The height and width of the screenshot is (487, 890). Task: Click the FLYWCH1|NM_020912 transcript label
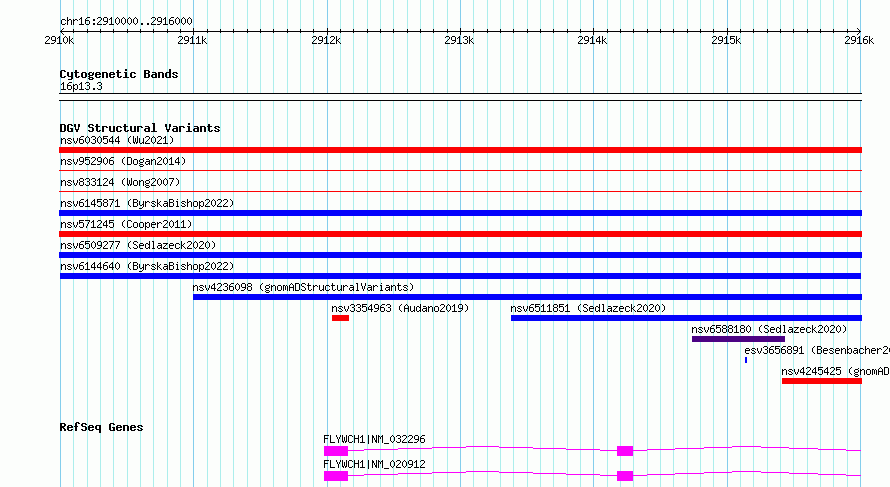point(374,464)
